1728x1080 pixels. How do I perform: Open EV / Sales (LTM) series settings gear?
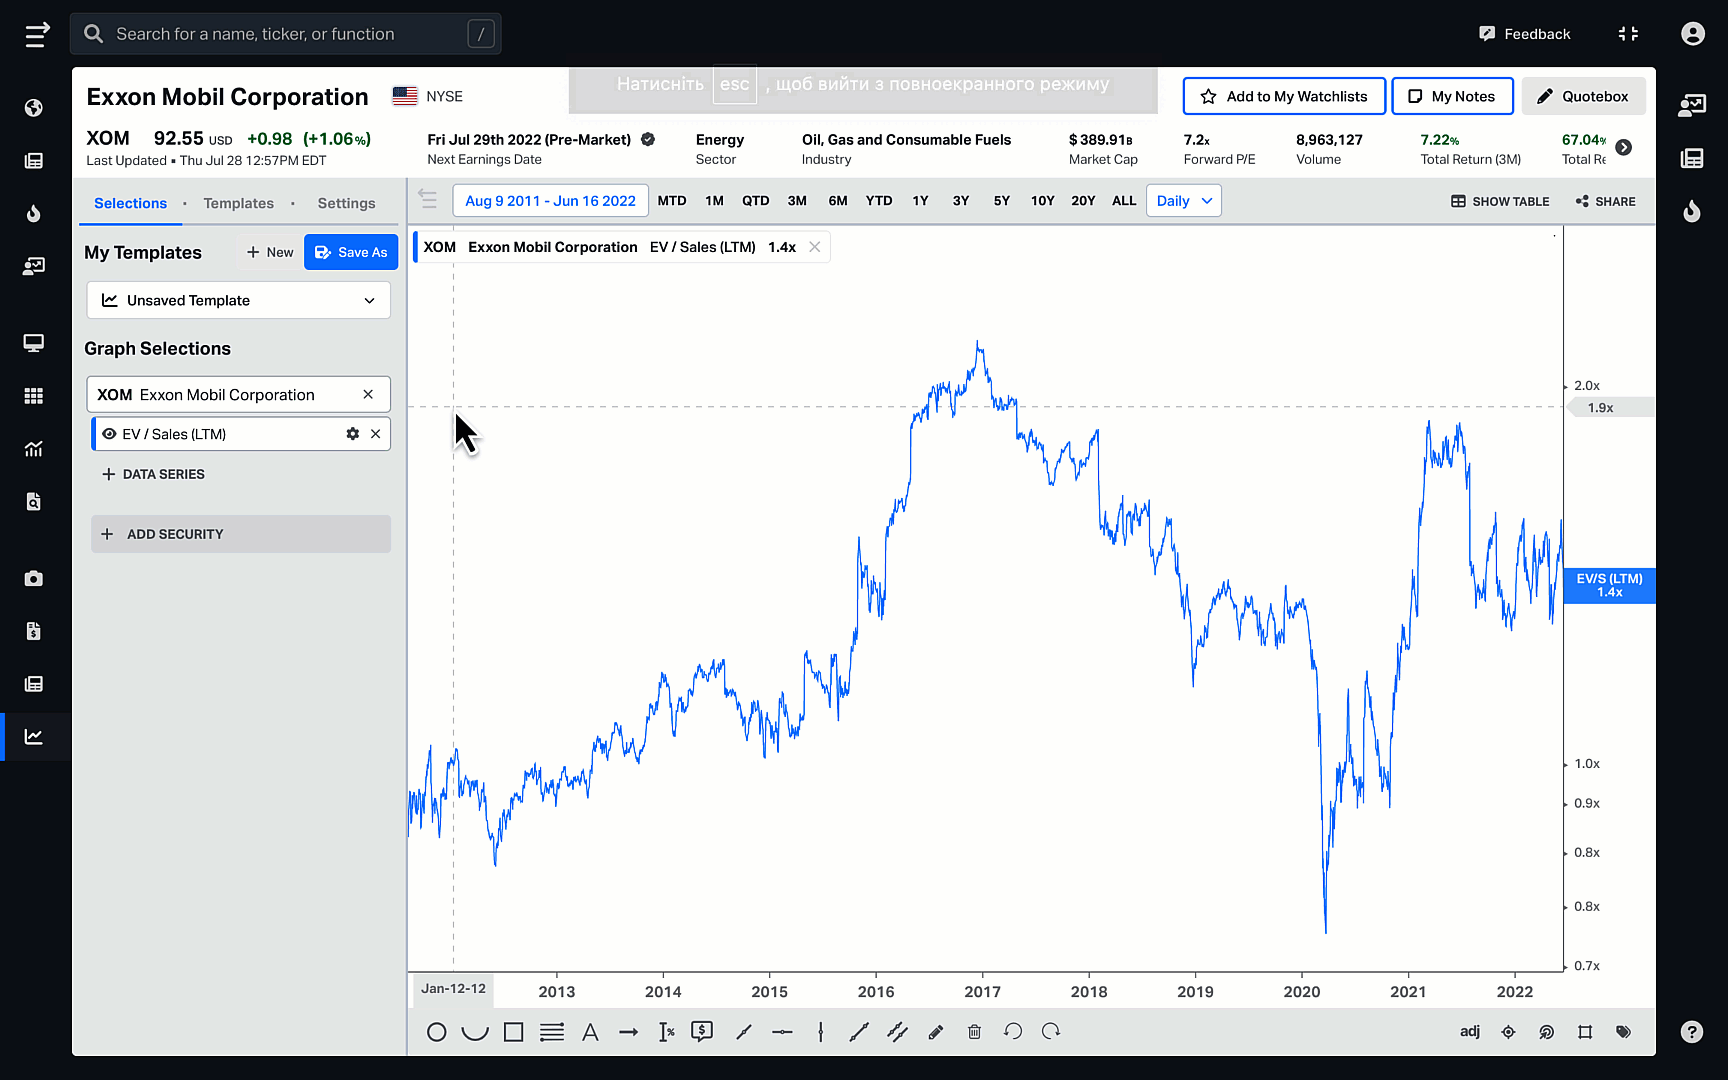click(352, 434)
